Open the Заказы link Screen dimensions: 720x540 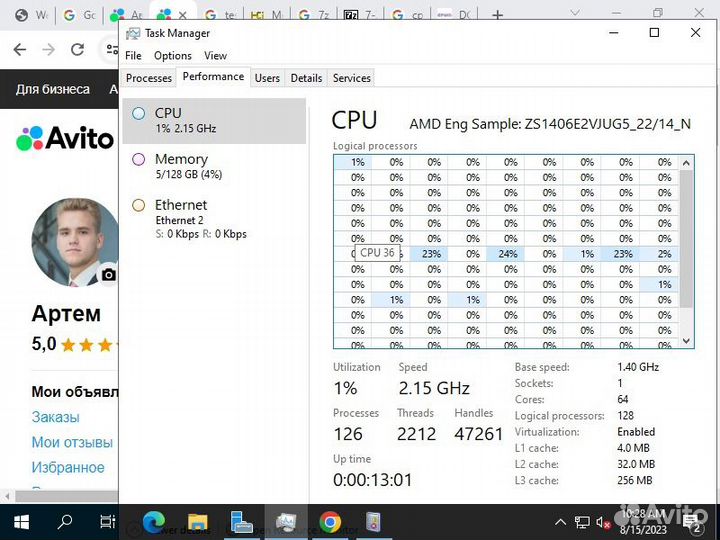[56, 417]
